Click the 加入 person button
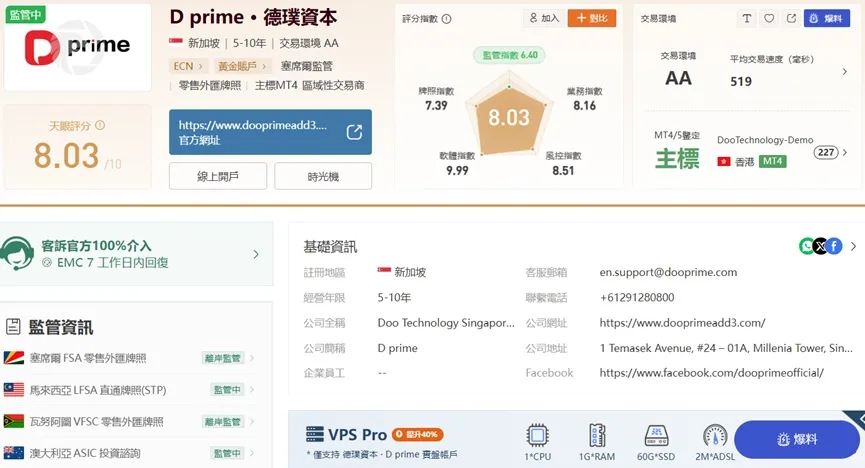 (544, 18)
